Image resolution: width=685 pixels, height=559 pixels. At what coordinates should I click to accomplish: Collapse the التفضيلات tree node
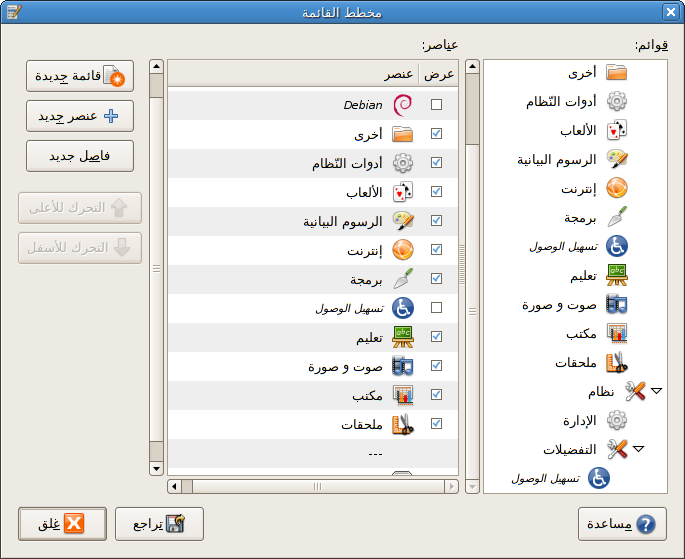click(x=638, y=449)
